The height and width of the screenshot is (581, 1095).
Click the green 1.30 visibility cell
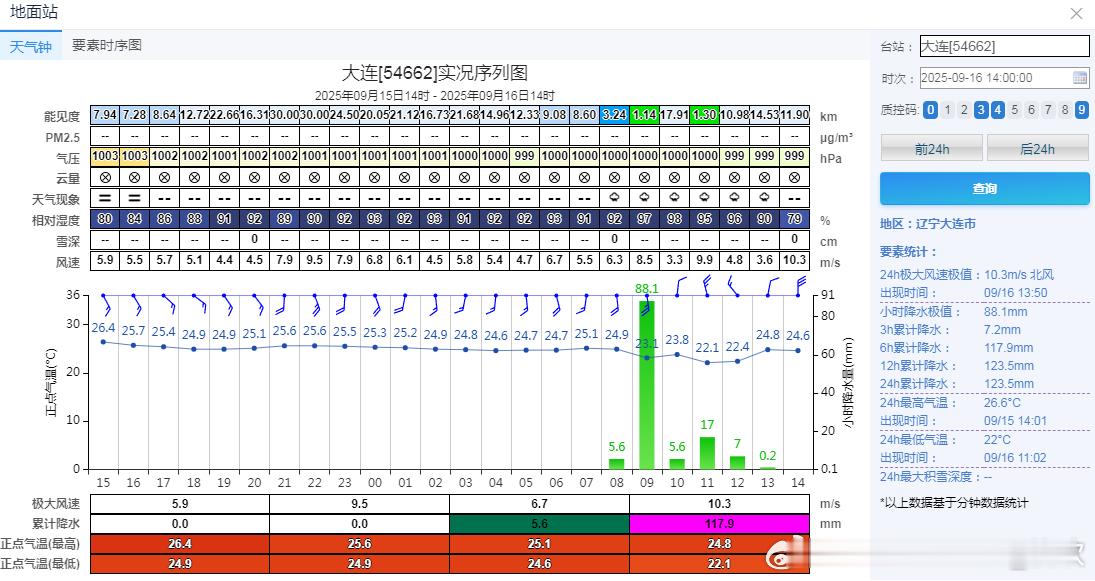[x=705, y=115]
